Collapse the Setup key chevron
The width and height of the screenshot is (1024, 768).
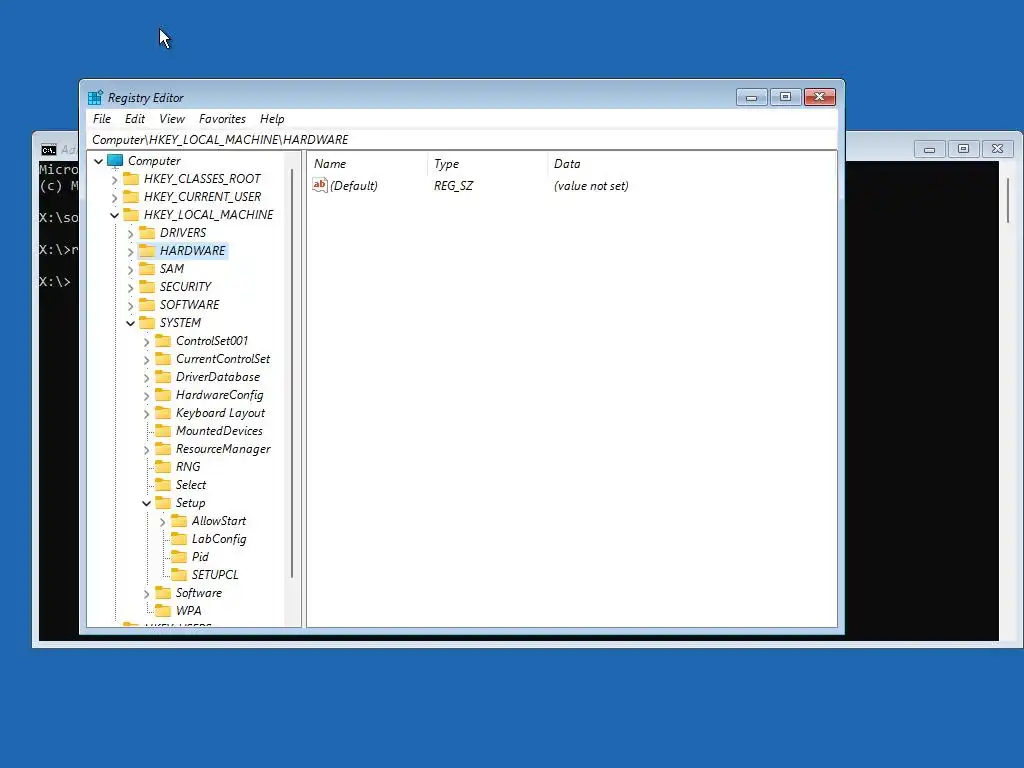(147, 504)
